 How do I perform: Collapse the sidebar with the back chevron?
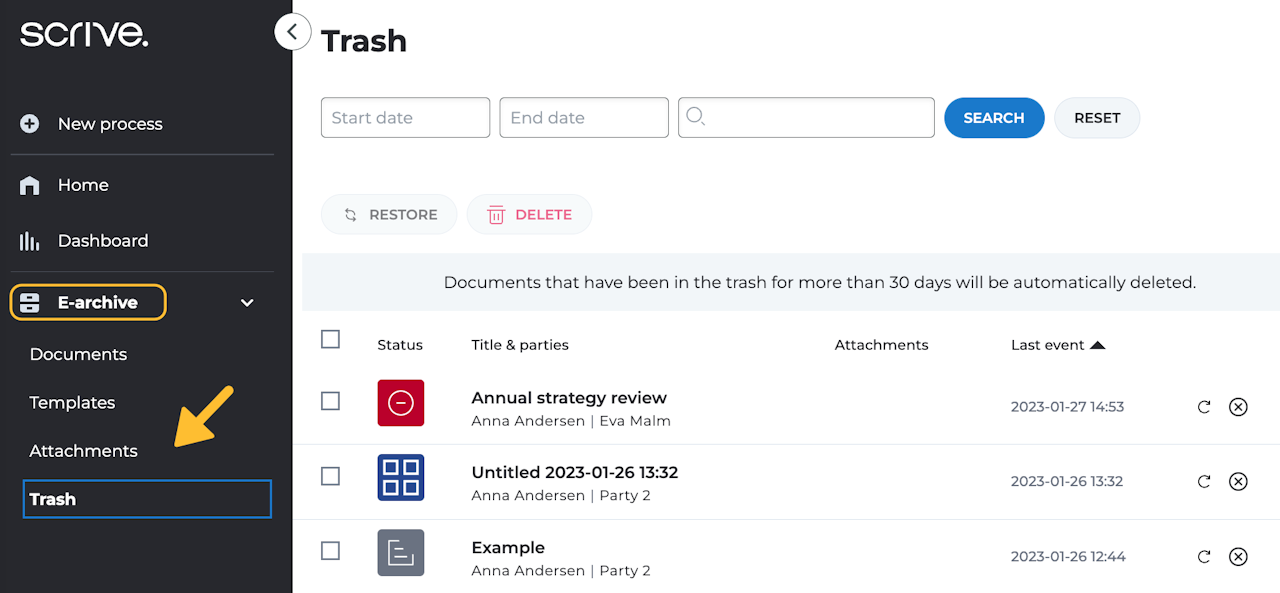(292, 32)
